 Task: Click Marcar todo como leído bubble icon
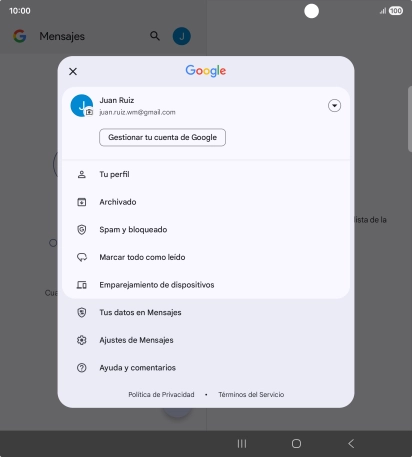tap(82, 257)
